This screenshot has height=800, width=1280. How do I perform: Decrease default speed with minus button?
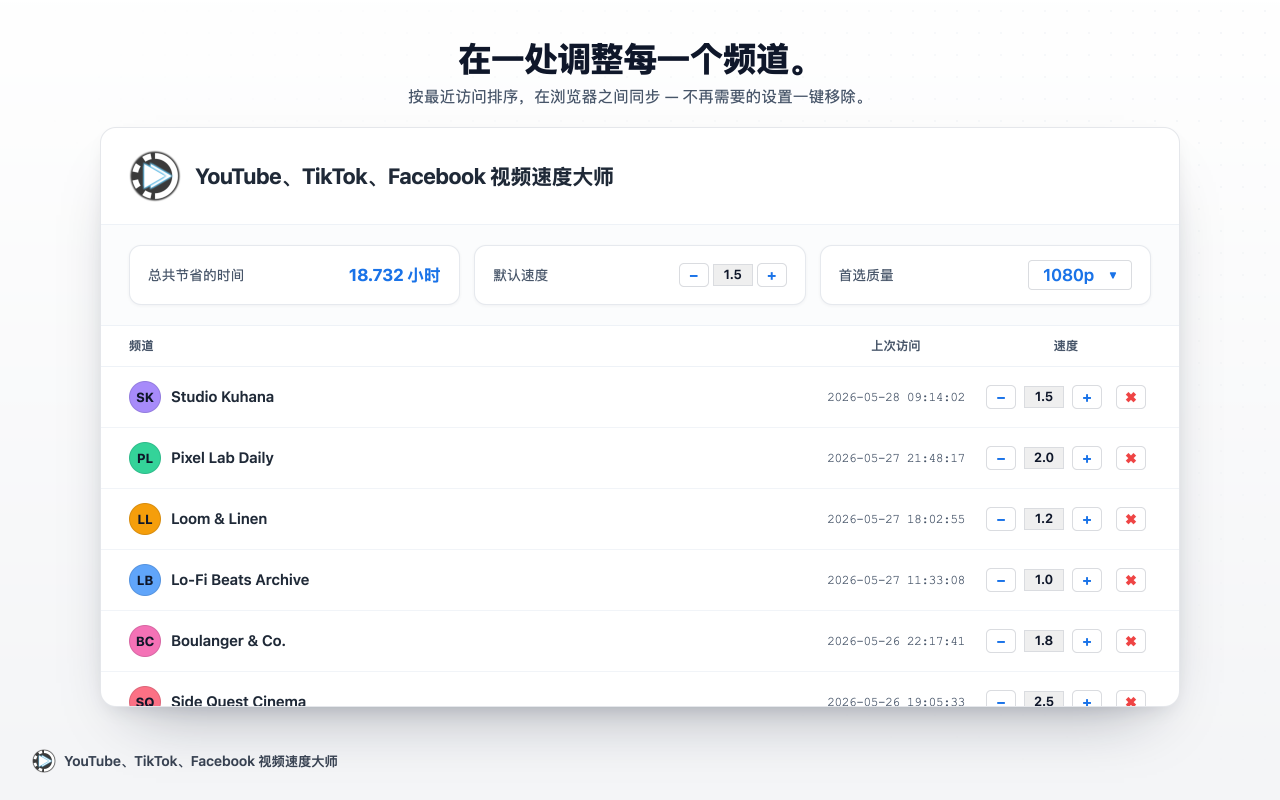click(694, 275)
